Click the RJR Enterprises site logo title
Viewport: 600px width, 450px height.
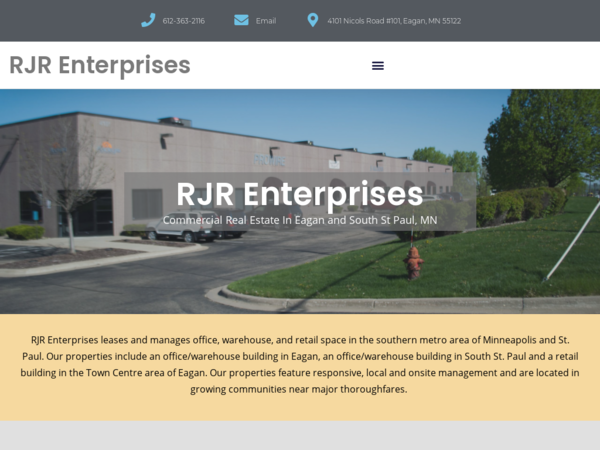tap(99, 65)
